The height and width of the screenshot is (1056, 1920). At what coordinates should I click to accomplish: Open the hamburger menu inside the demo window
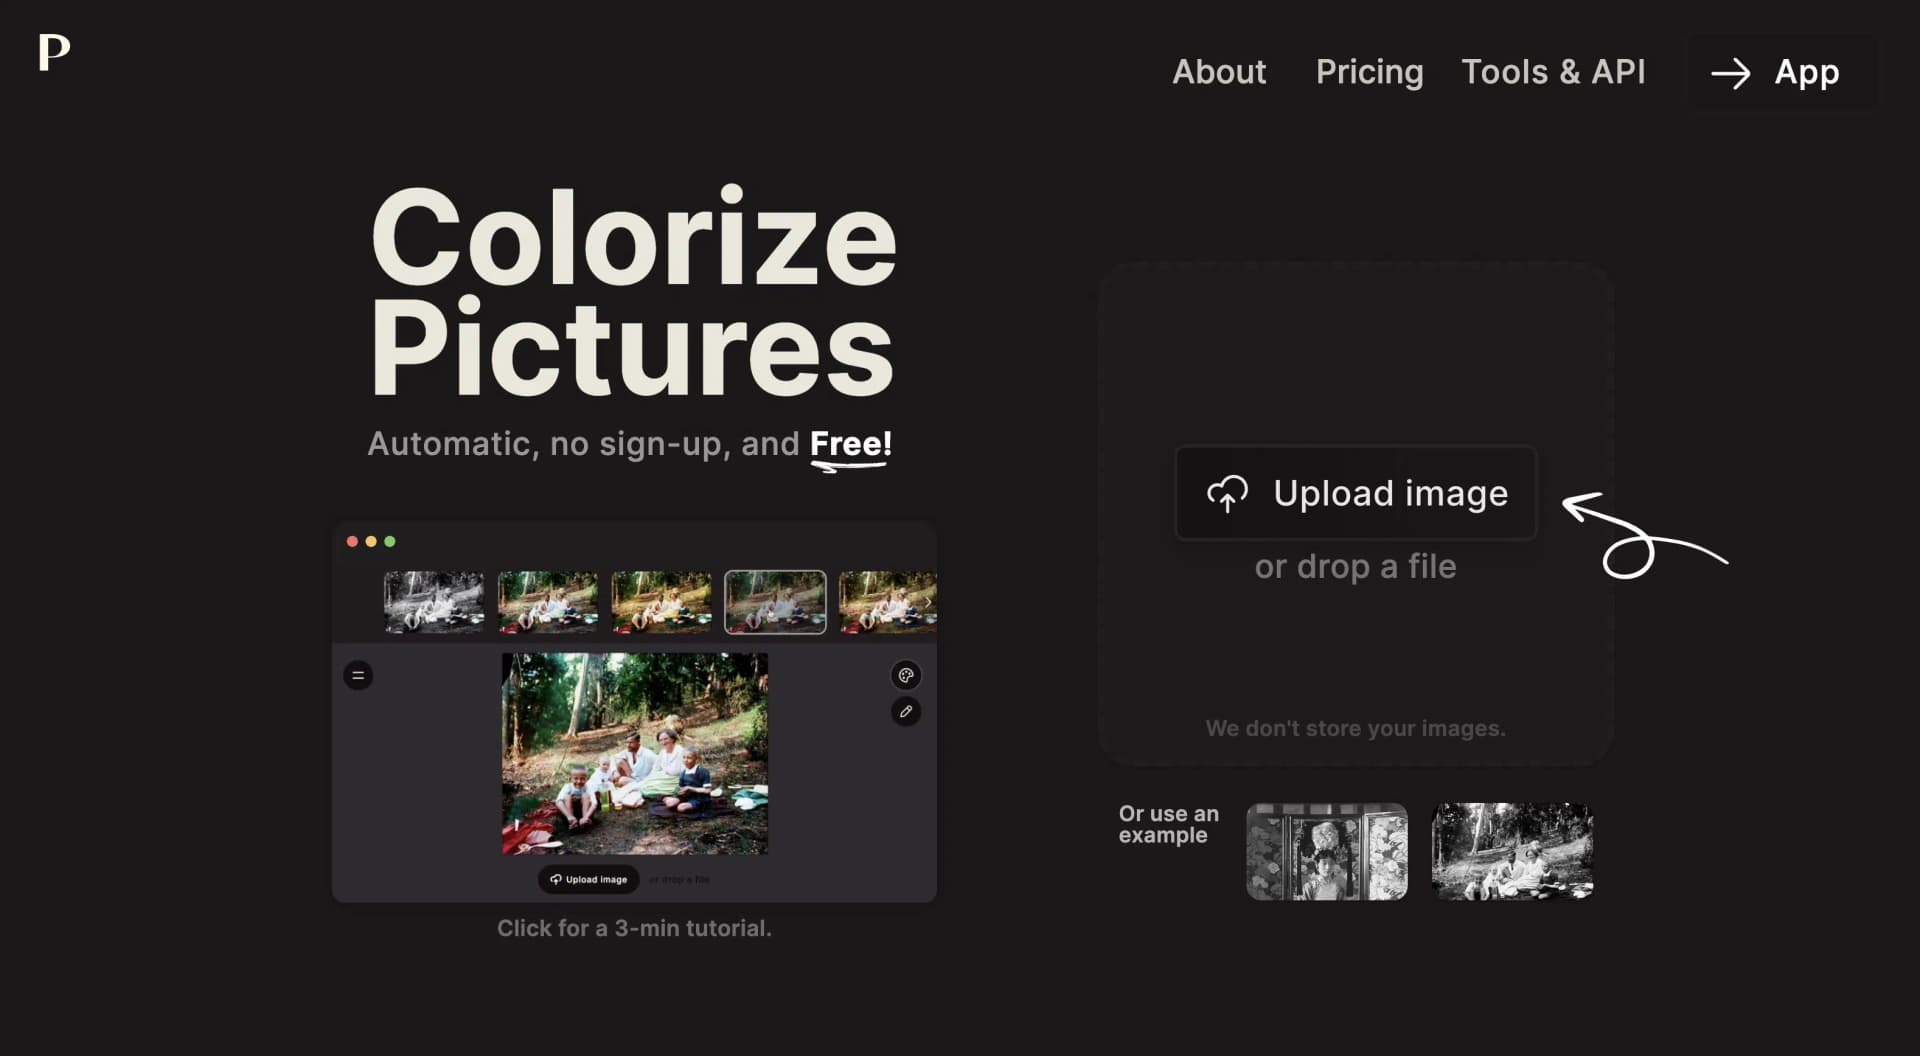(x=358, y=675)
